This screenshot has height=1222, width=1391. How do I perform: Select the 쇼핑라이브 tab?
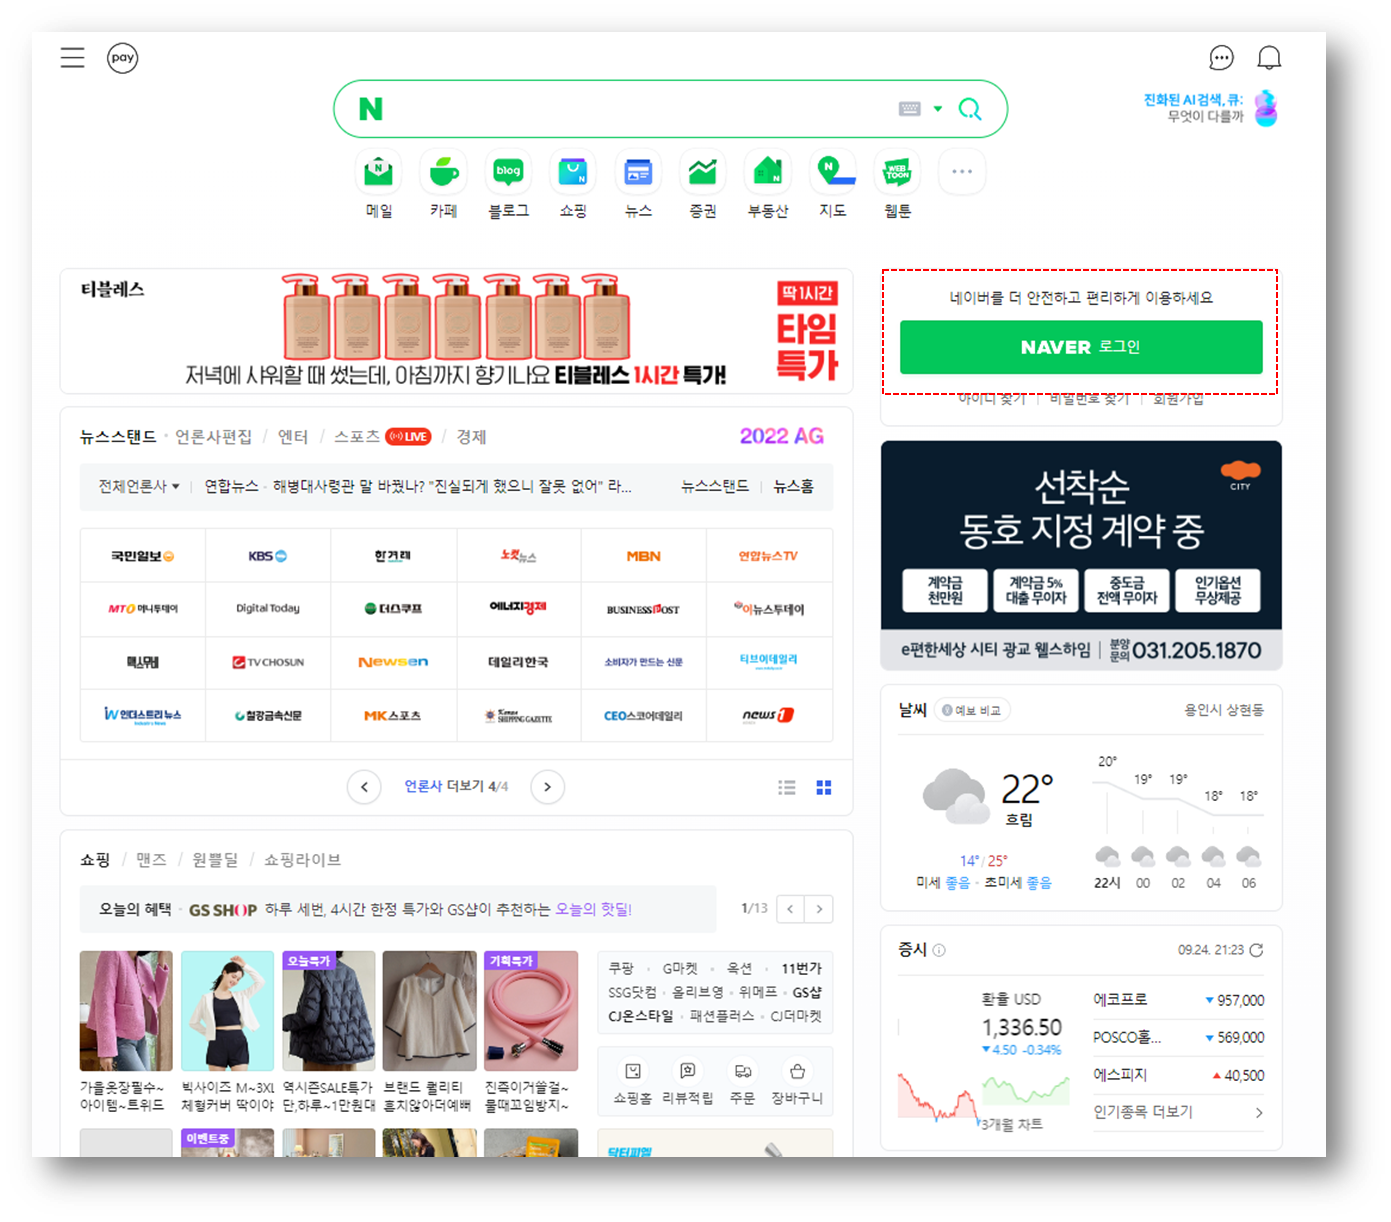click(x=302, y=860)
